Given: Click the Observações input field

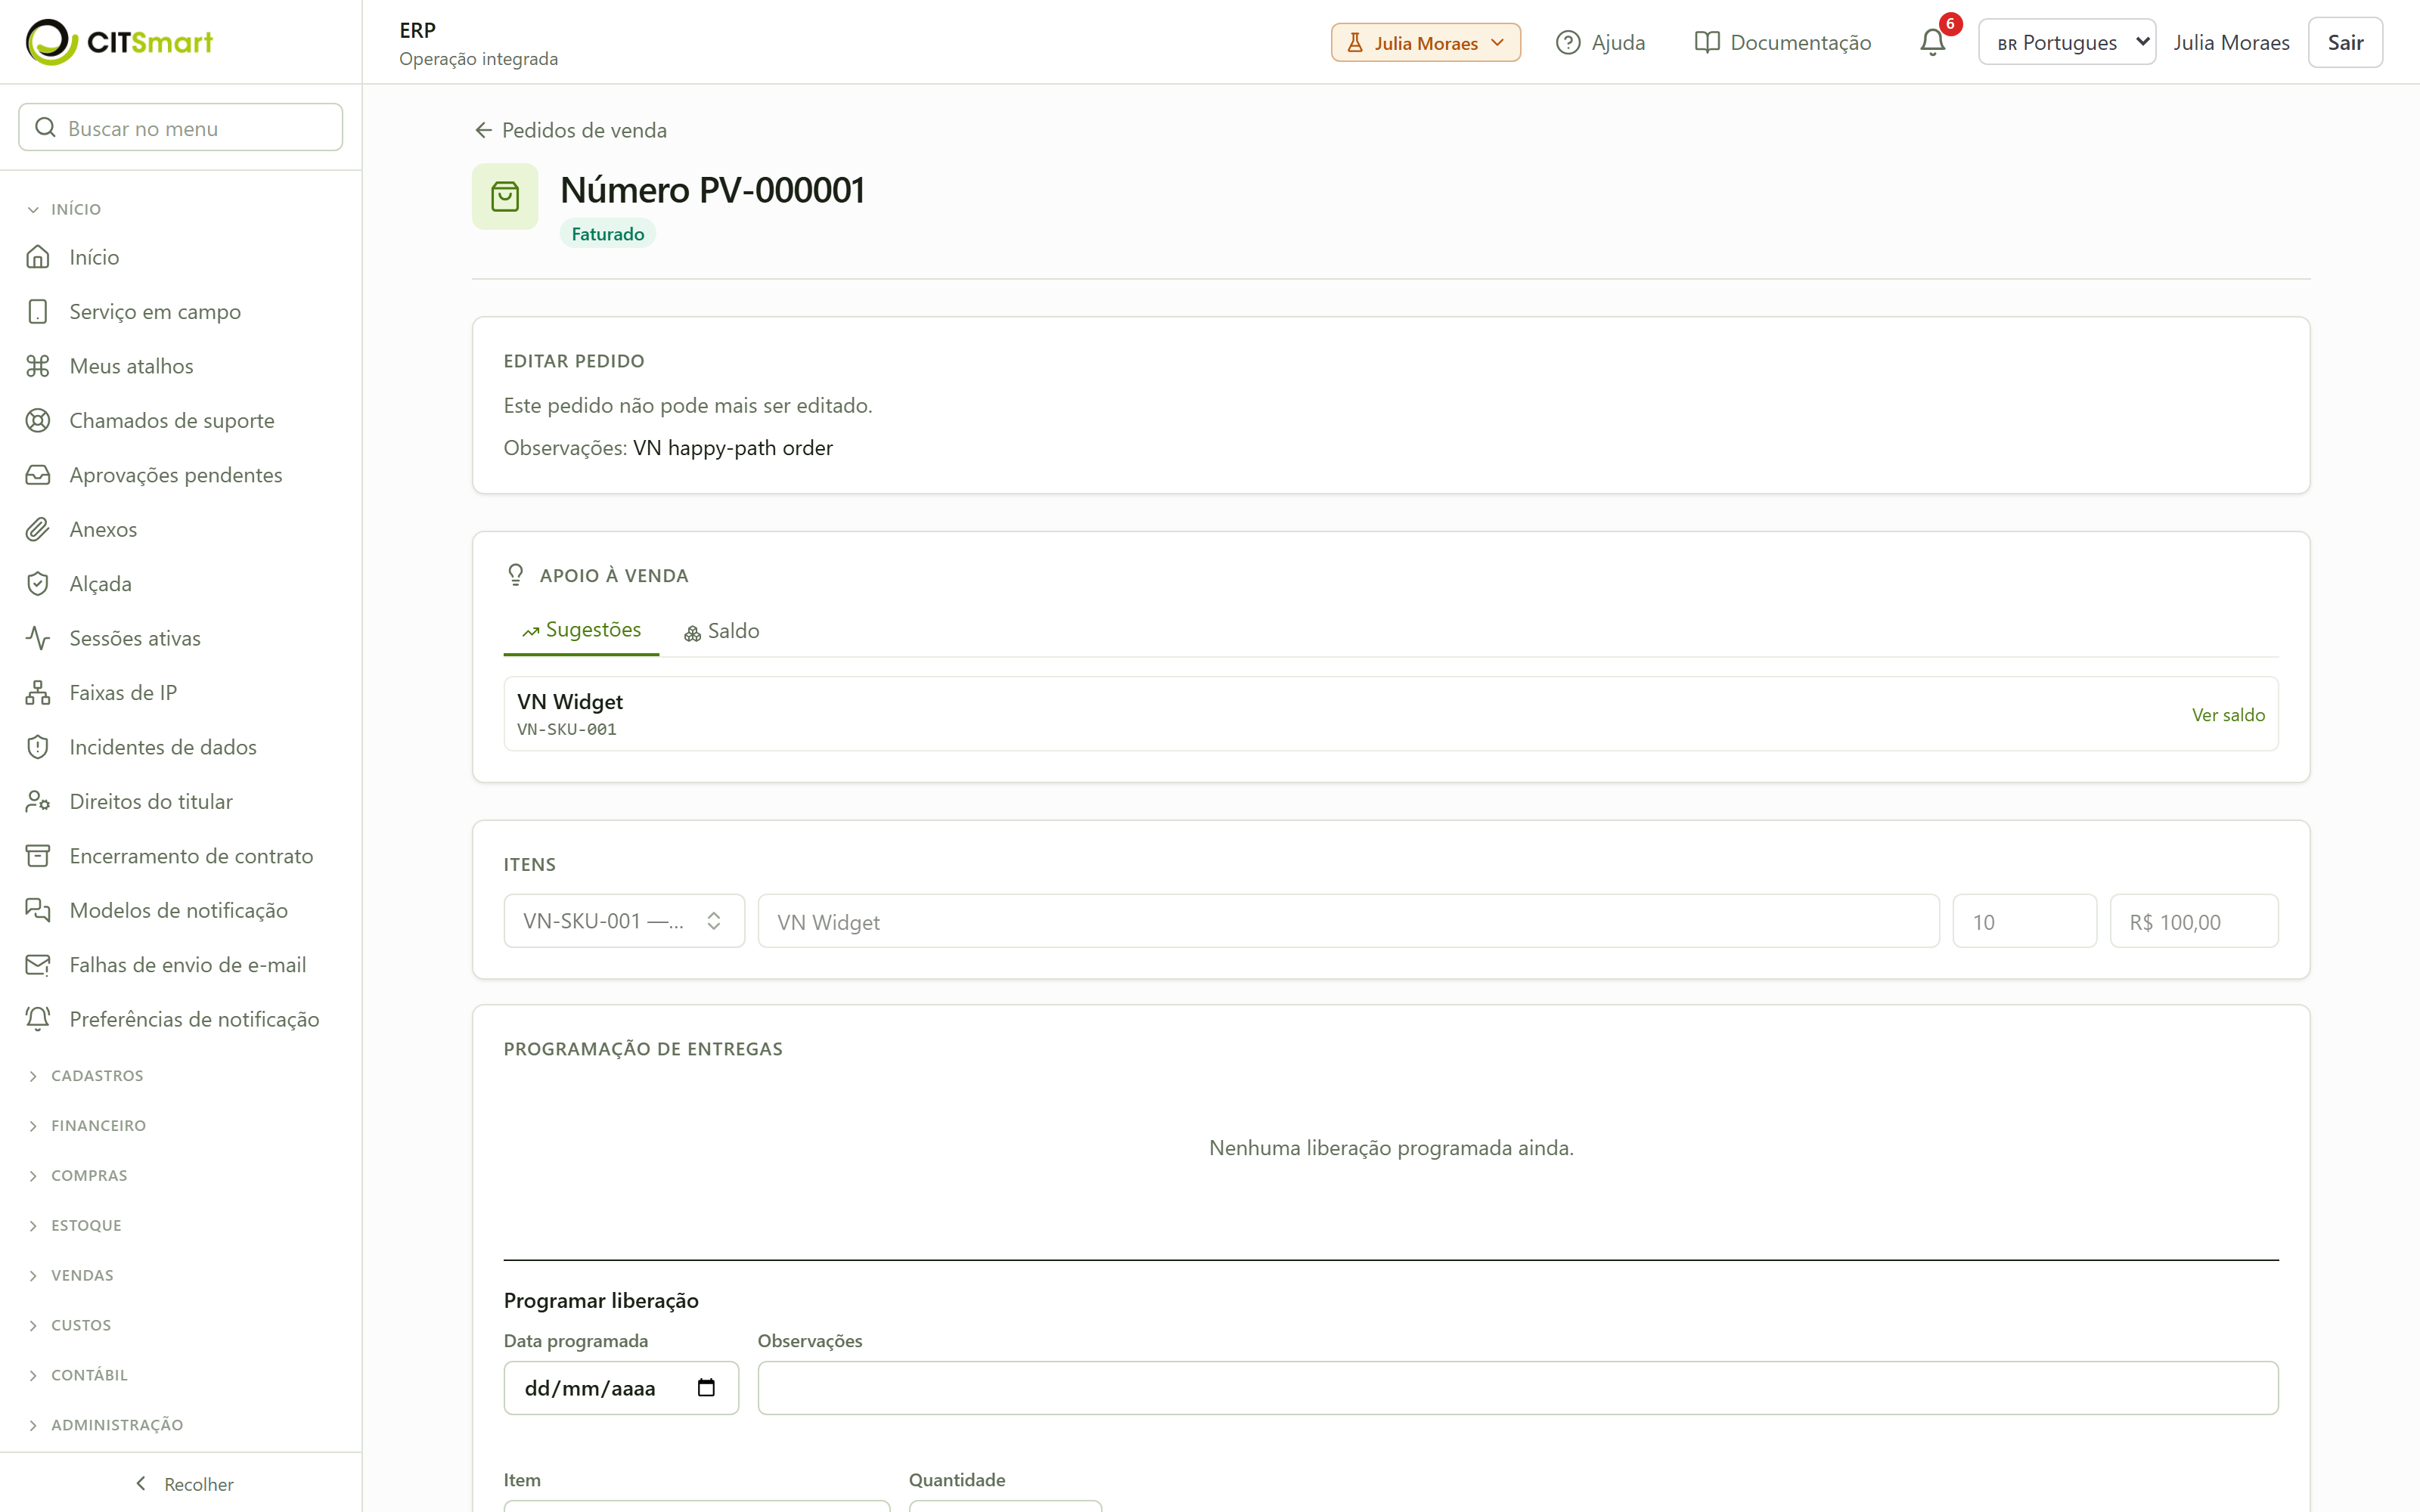Looking at the screenshot, I should point(1518,1388).
